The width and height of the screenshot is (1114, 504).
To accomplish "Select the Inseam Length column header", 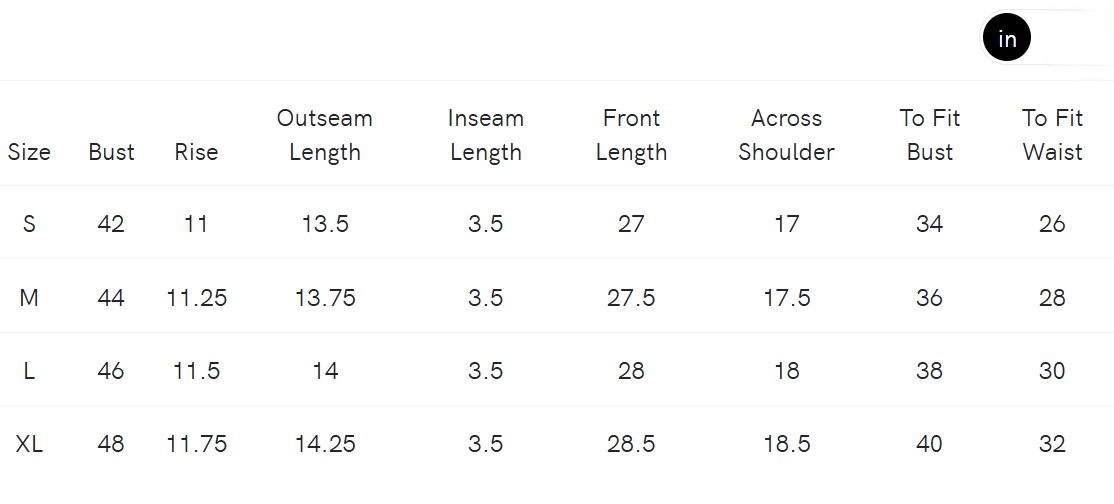I will point(485,135).
